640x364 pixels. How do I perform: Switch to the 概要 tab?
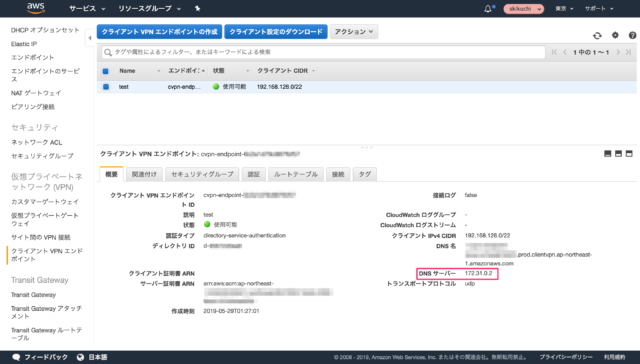pyautogui.click(x=111, y=174)
